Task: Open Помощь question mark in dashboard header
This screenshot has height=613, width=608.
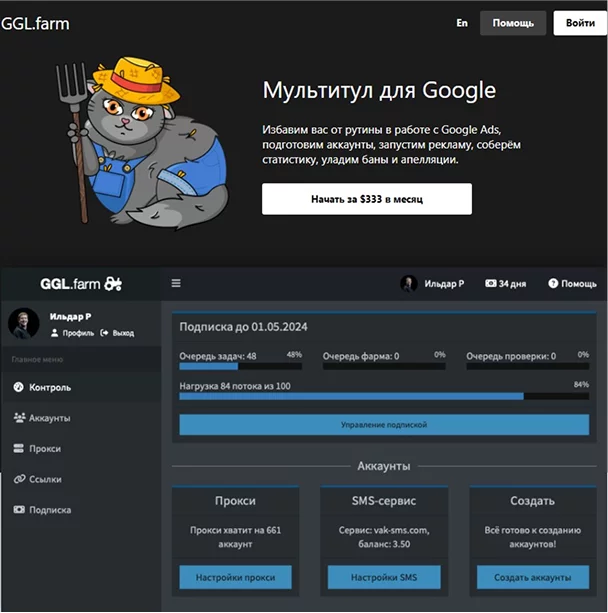Action: (552, 284)
